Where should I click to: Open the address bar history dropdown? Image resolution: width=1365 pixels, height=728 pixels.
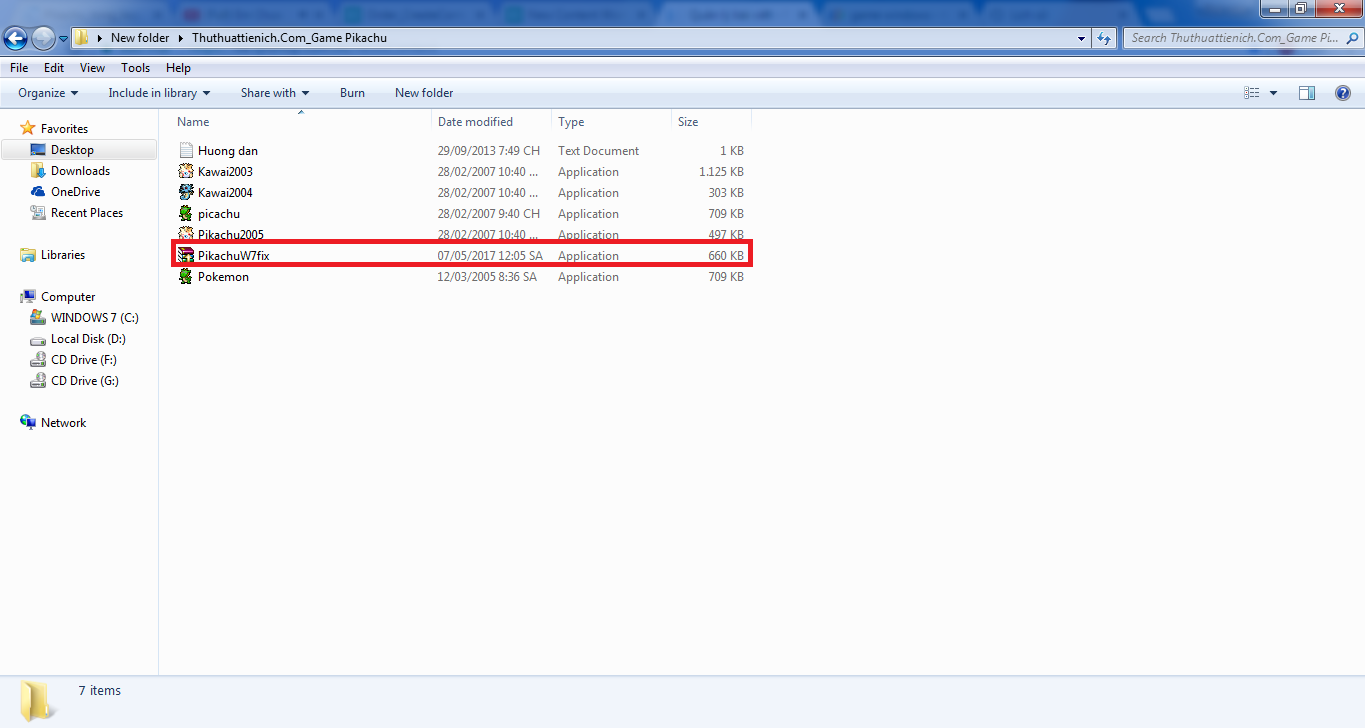(1081, 38)
